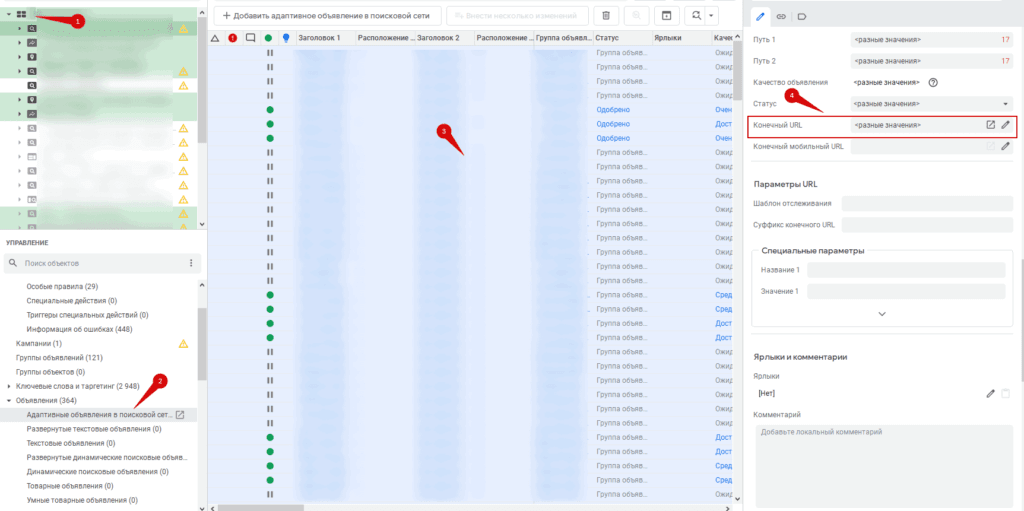Select Кампании (1) in management tree
This screenshot has width=1024, height=511.
tap(39, 344)
